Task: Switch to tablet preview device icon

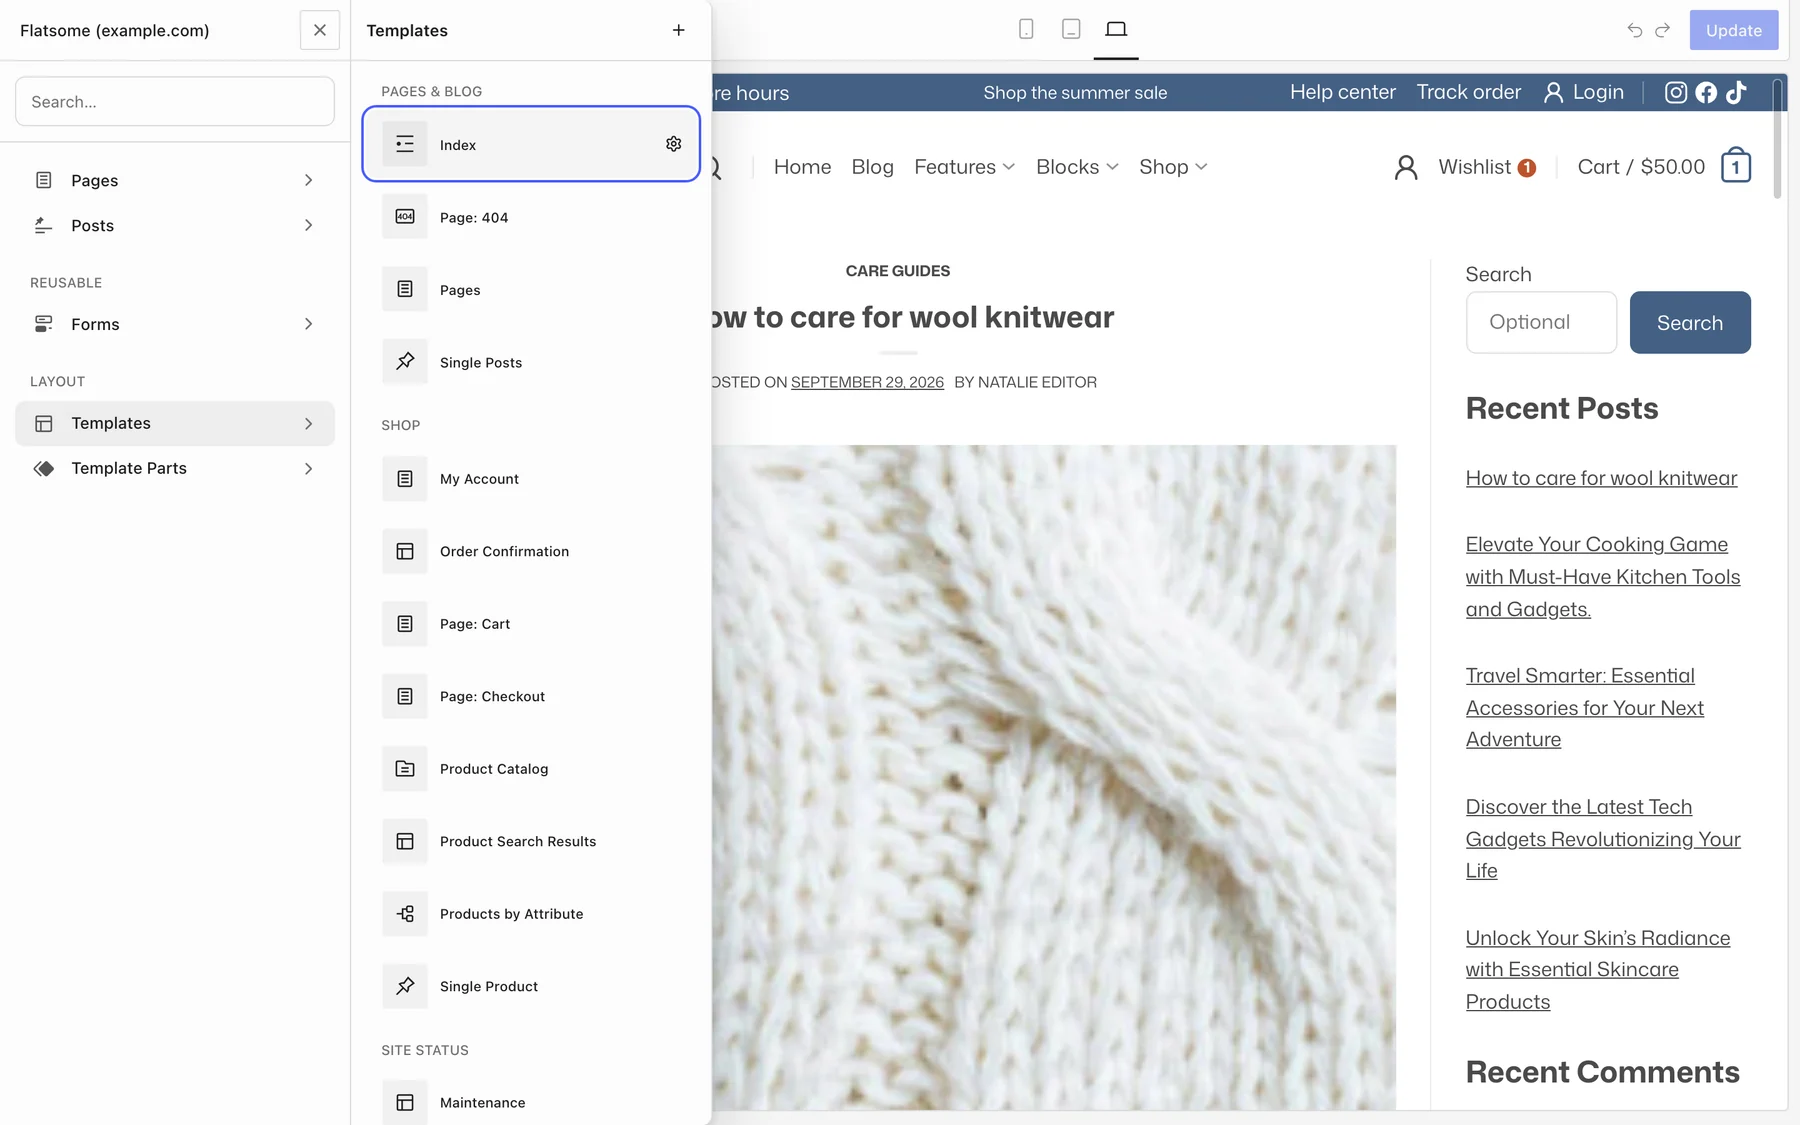Action: (1071, 29)
